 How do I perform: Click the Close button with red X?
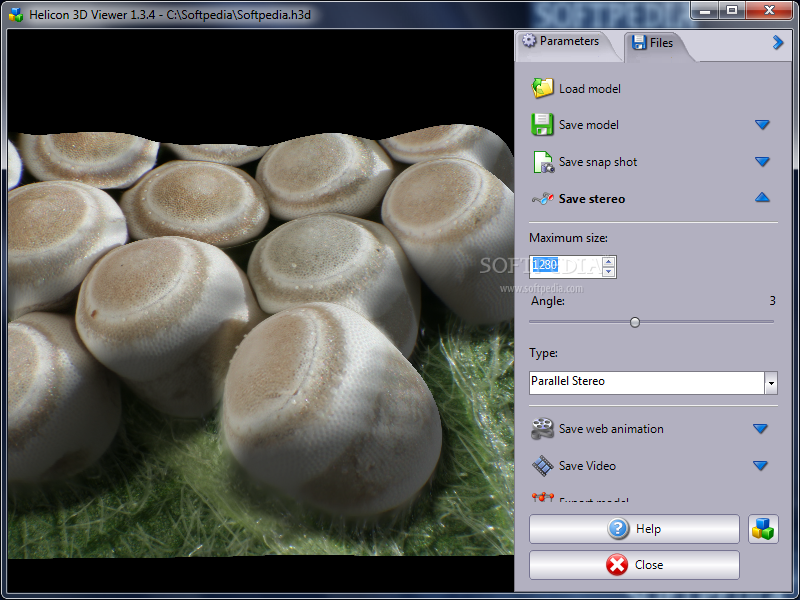click(634, 565)
